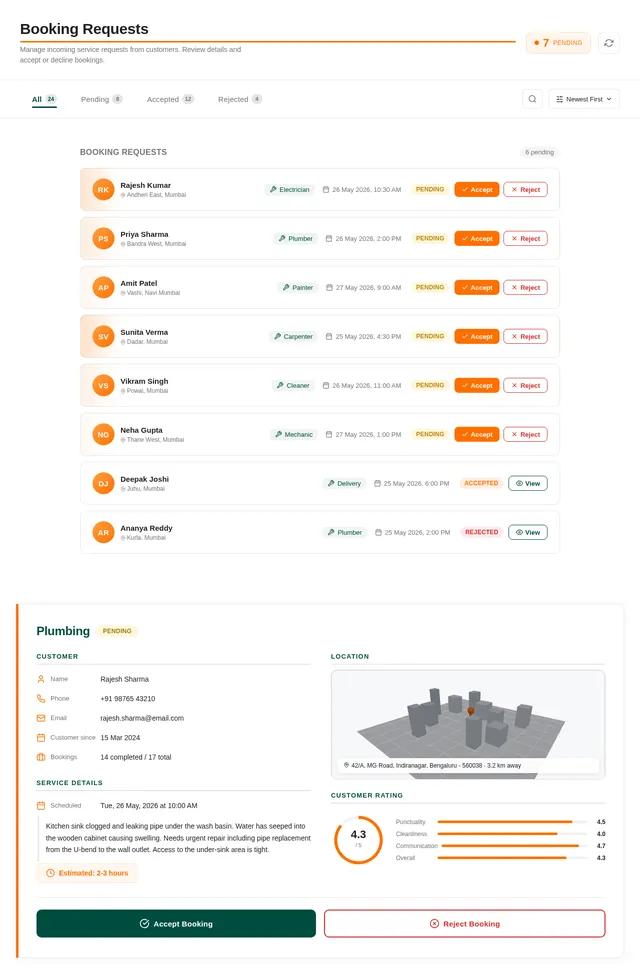The height and width of the screenshot is (980, 640).
Task: Accept Priya Sharma's booking request
Action: tap(477, 239)
